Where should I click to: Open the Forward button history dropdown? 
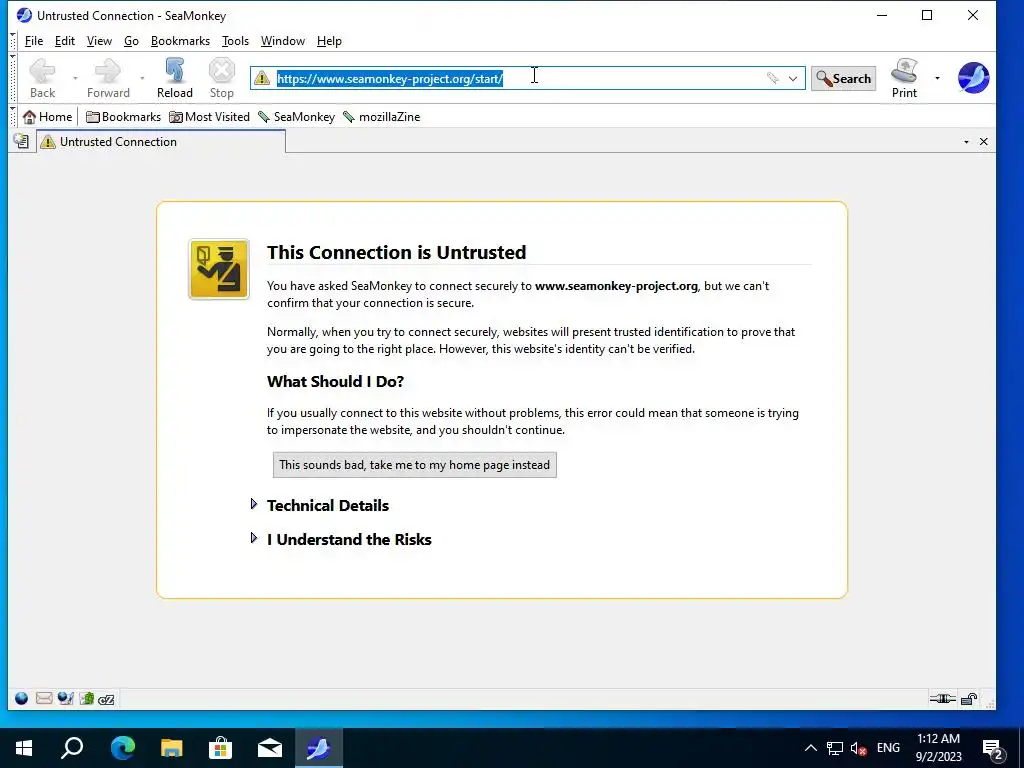142,78
